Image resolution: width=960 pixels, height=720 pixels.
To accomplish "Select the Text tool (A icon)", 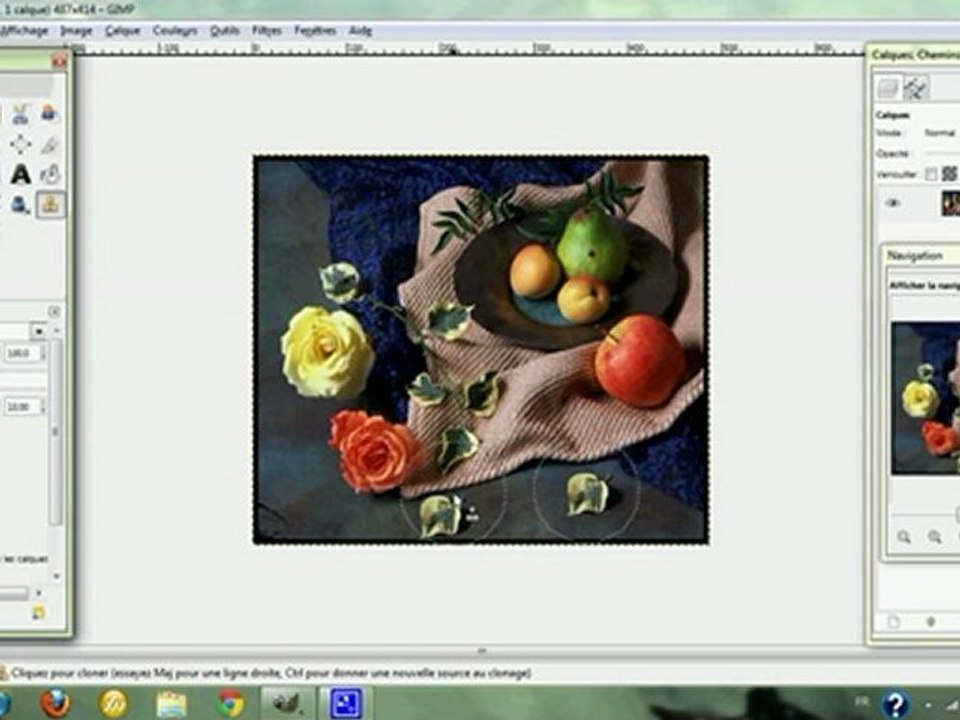I will (20, 174).
